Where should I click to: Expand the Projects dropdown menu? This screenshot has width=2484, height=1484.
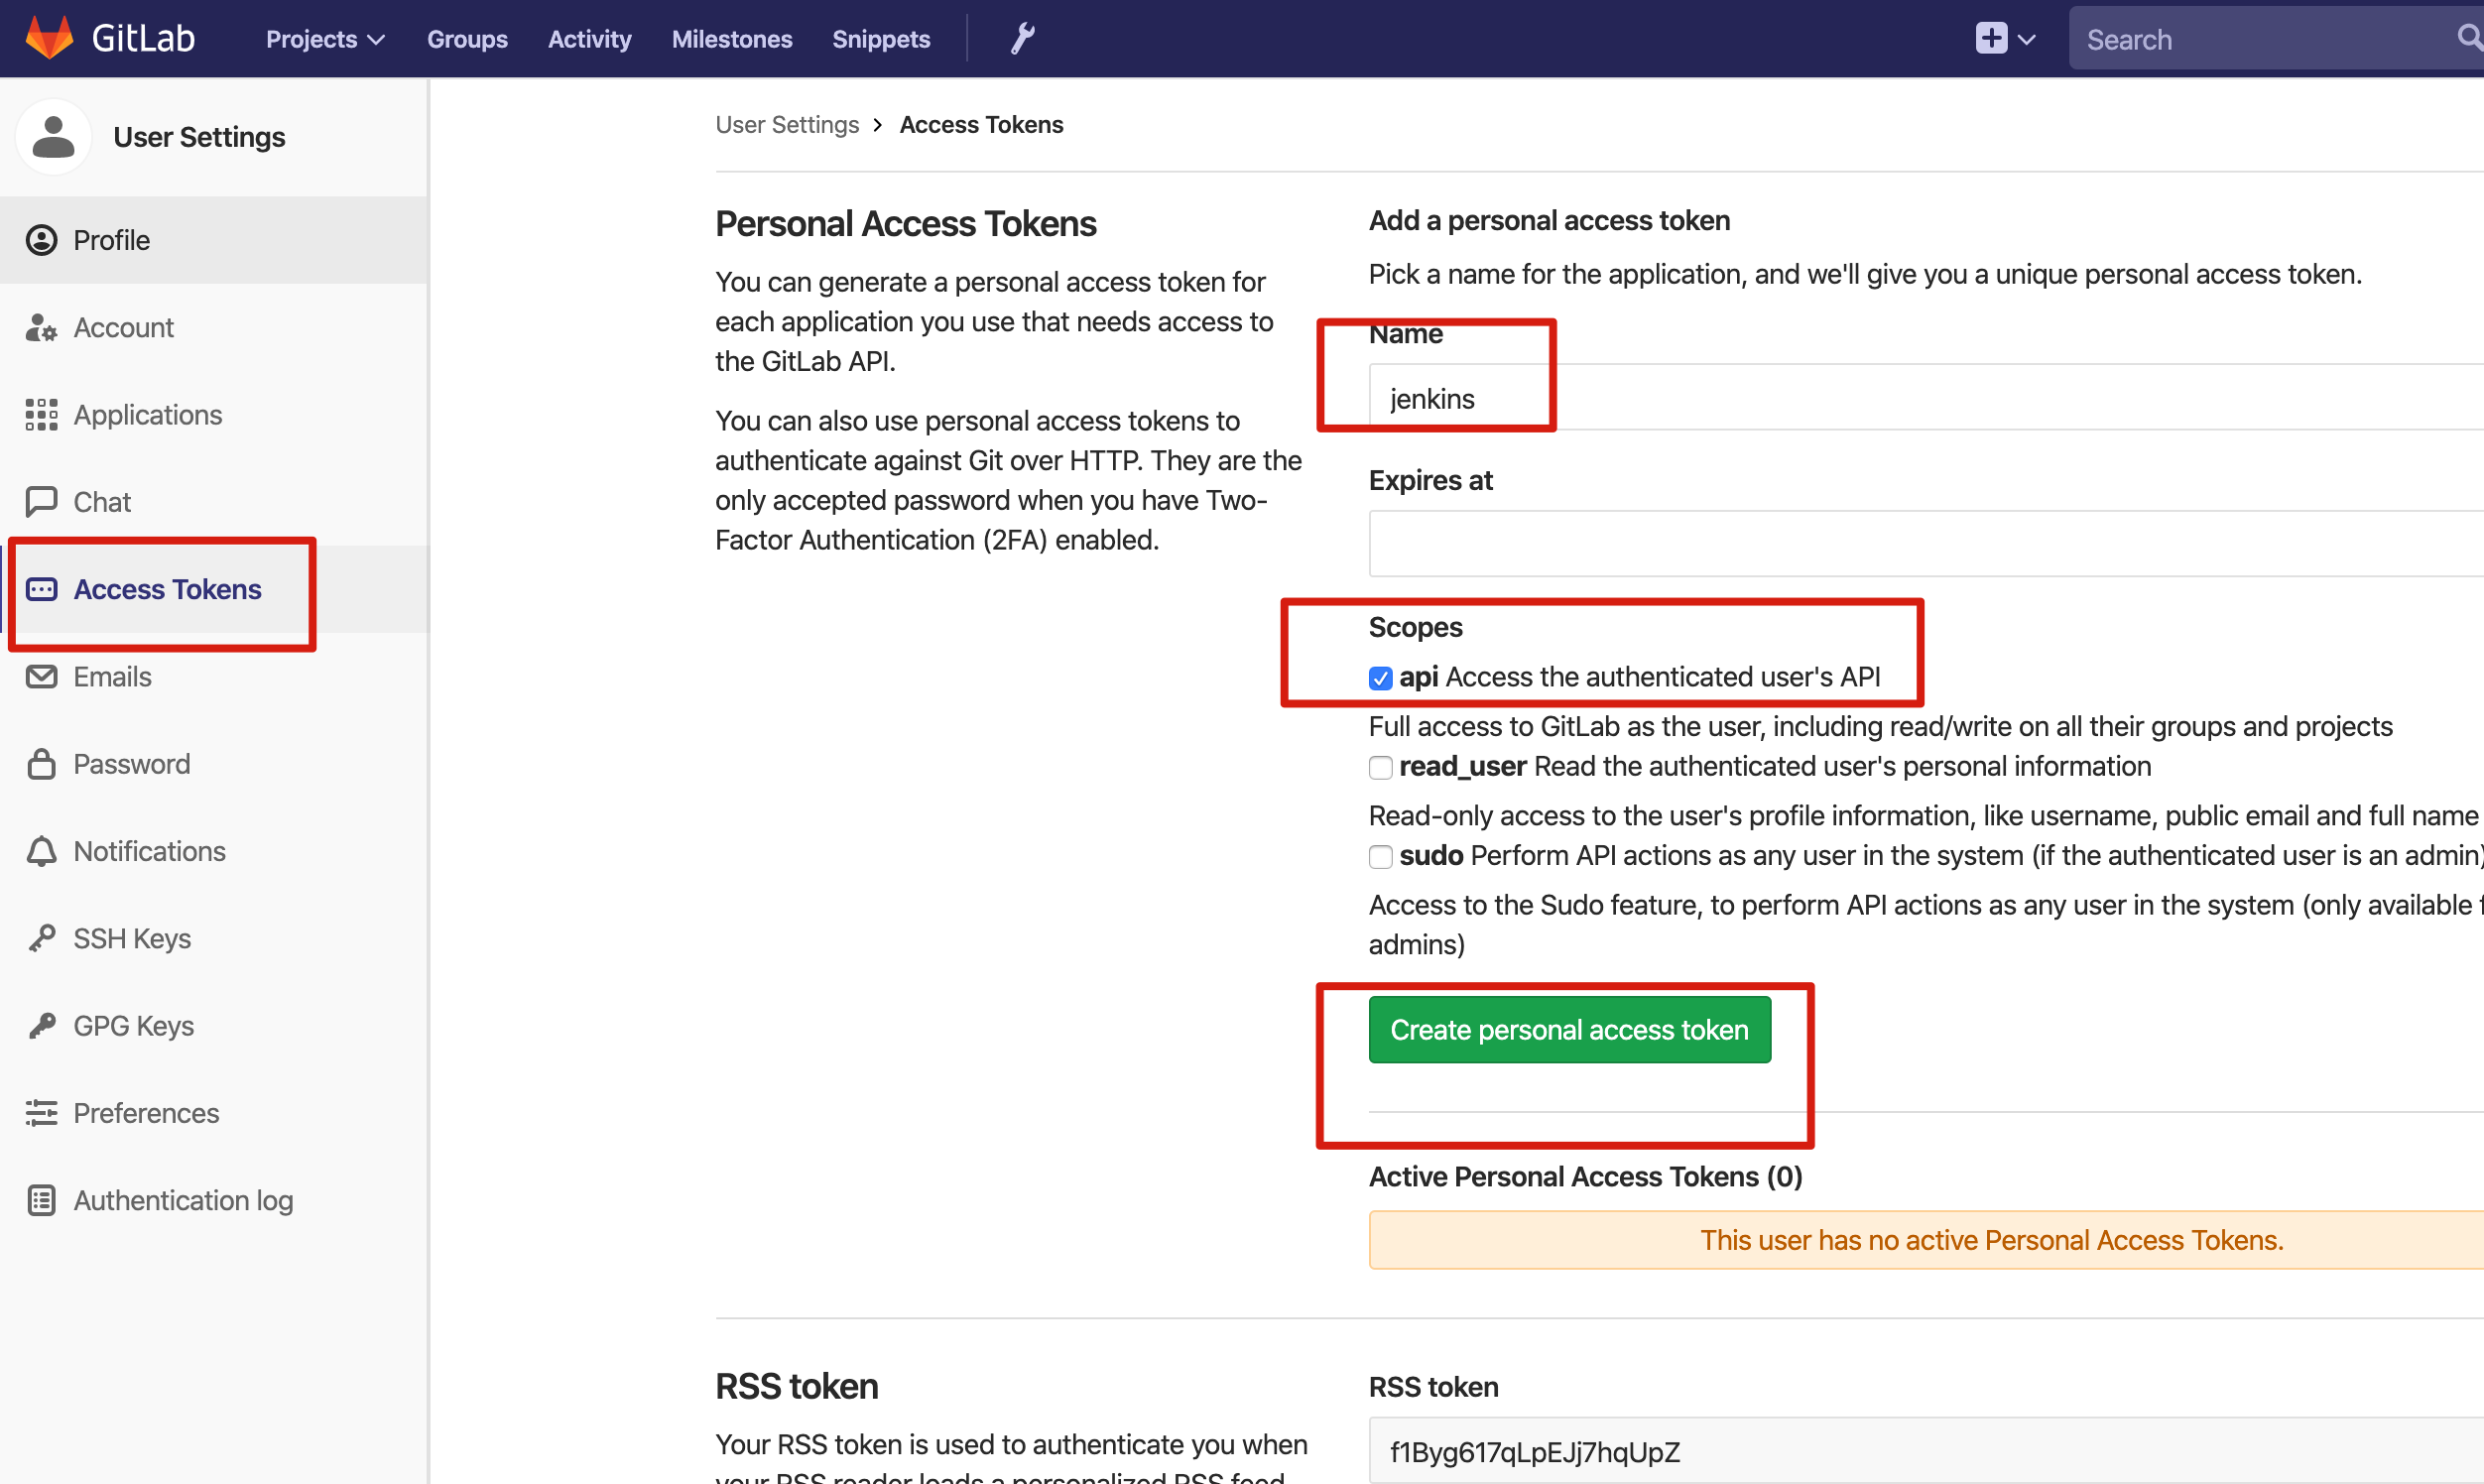[x=325, y=39]
